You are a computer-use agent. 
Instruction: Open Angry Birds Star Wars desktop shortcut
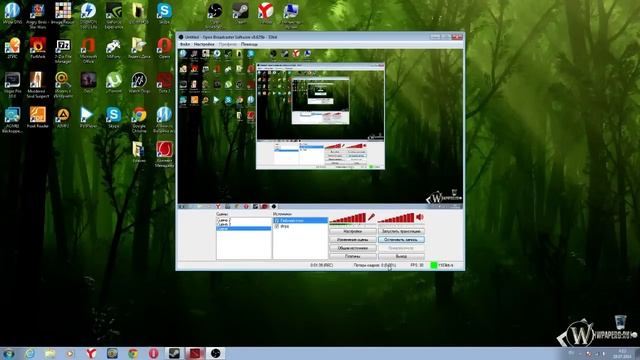click(x=38, y=16)
